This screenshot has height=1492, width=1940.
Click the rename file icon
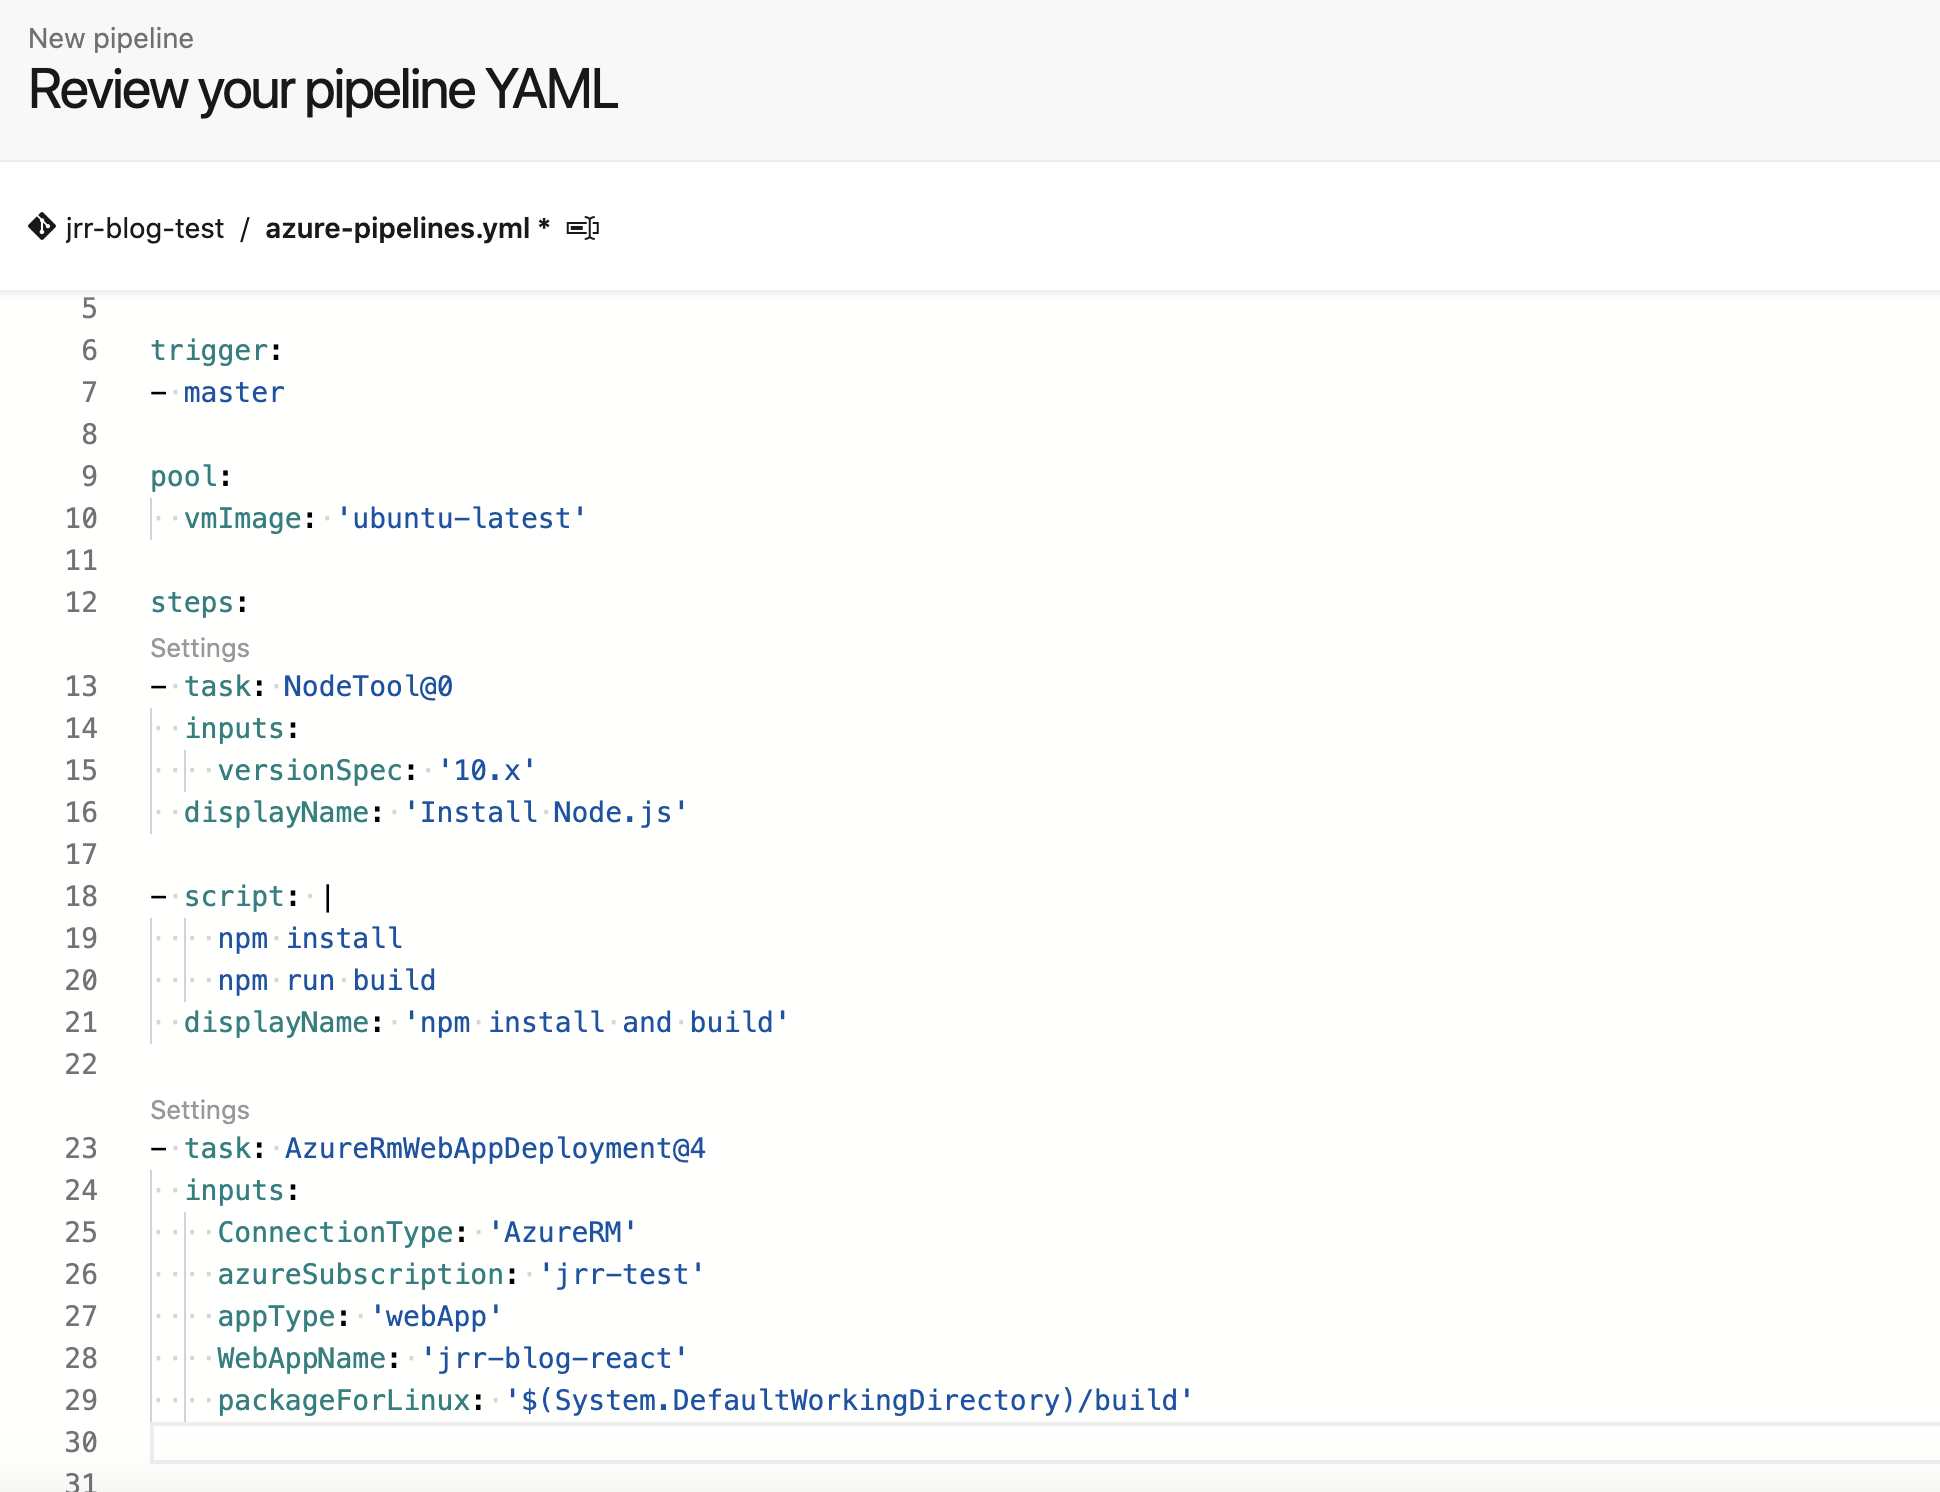pyautogui.click(x=582, y=228)
